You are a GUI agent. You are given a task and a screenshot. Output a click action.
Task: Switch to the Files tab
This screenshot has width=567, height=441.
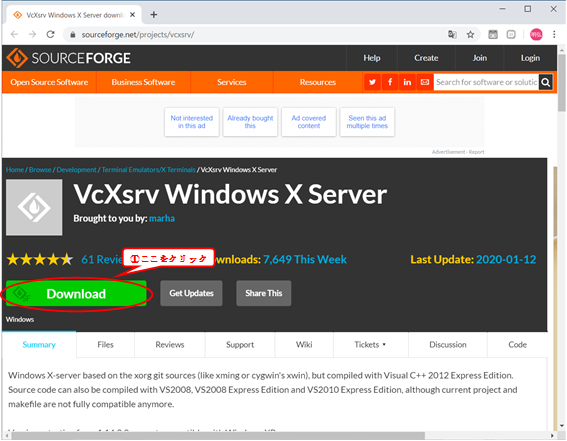click(106, 344)
